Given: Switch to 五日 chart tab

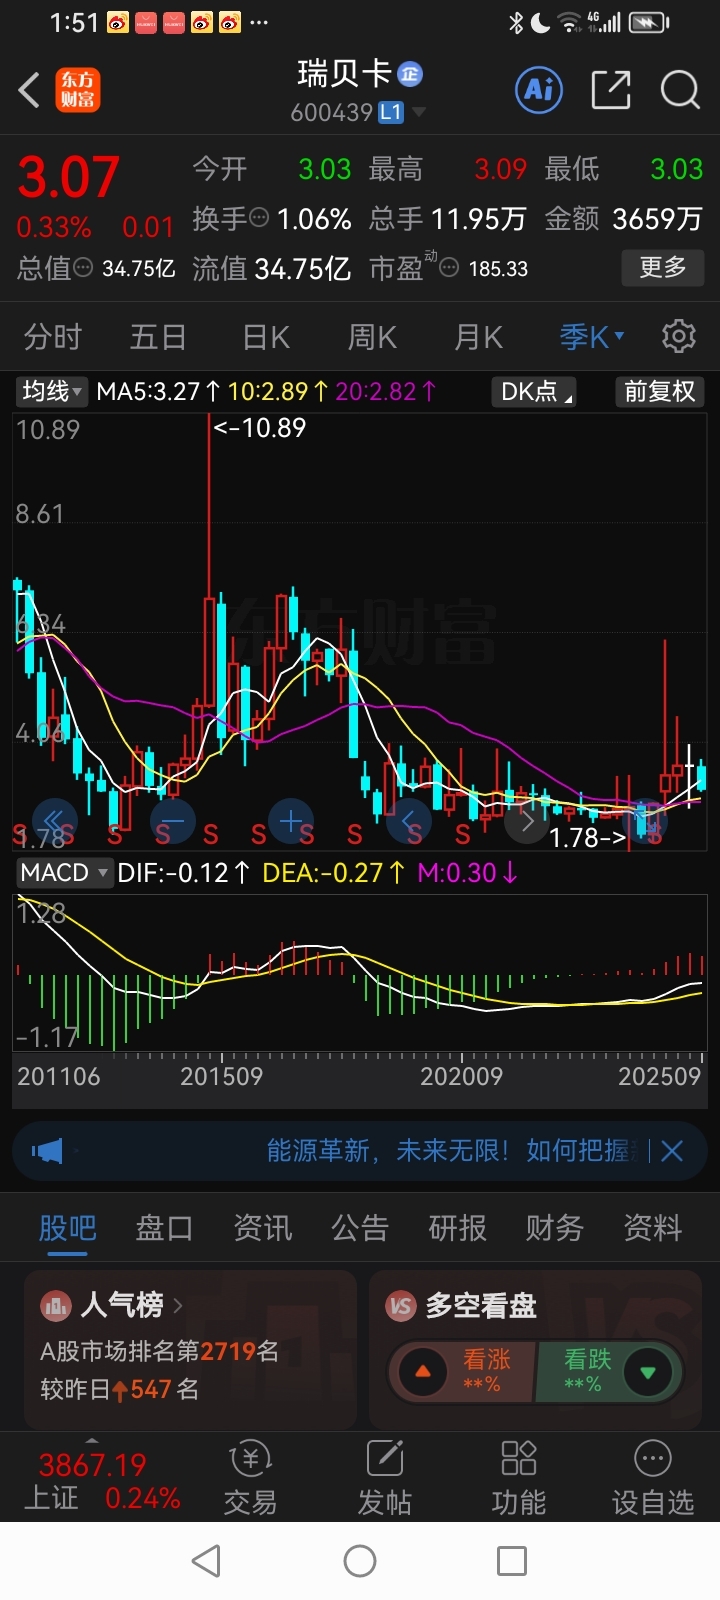Looking at the screenshot, I should 158,337.
